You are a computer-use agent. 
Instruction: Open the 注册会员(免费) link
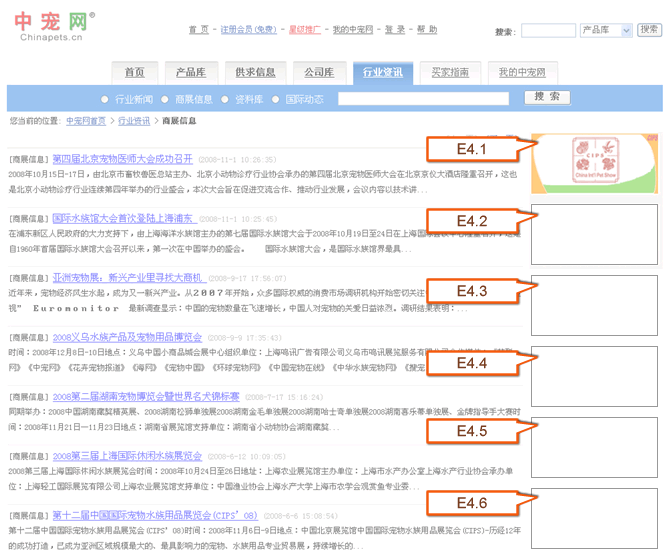coord(248,30)
